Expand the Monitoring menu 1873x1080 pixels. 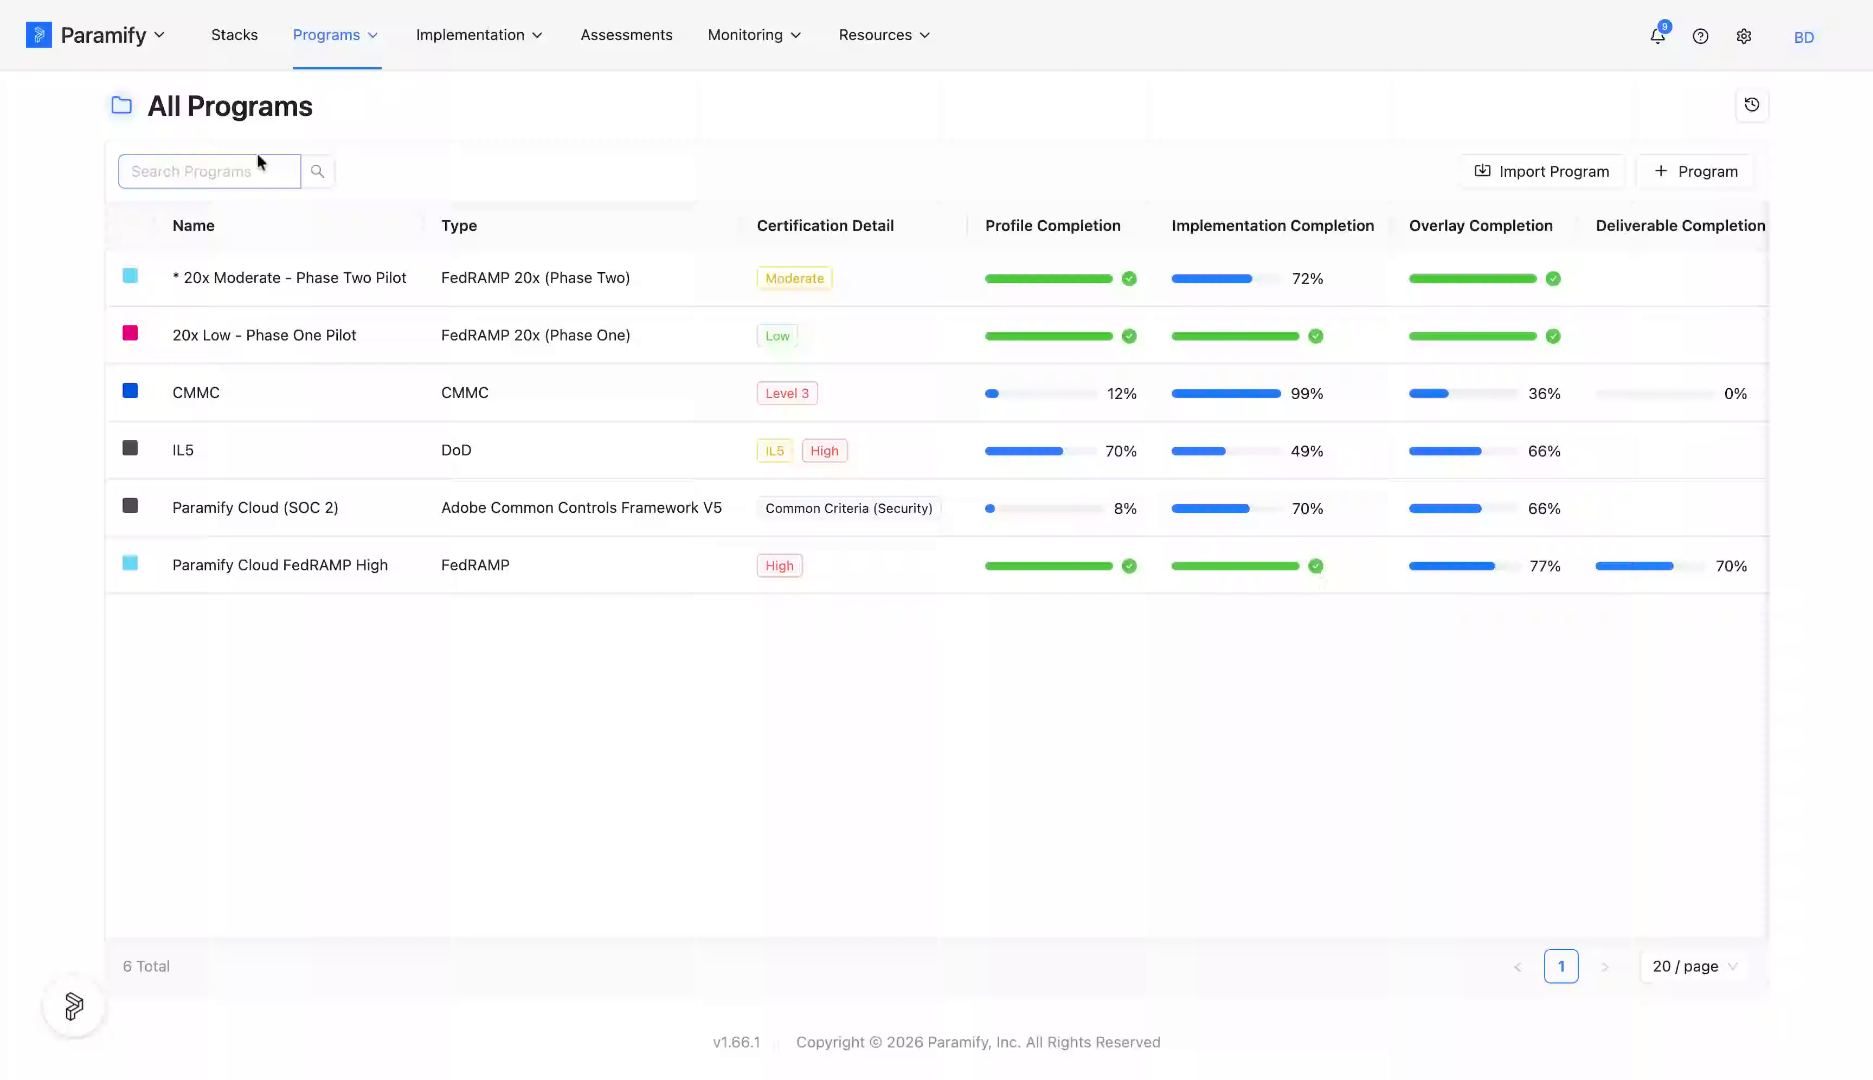point(754,35)
